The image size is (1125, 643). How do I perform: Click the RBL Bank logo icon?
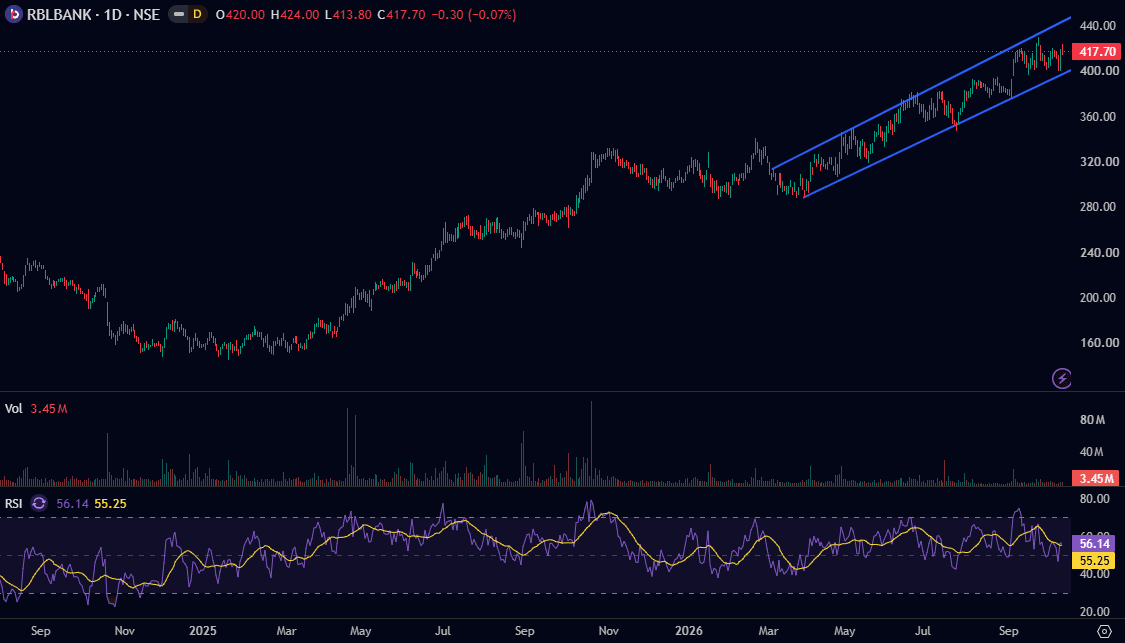(x=14, y=14)
